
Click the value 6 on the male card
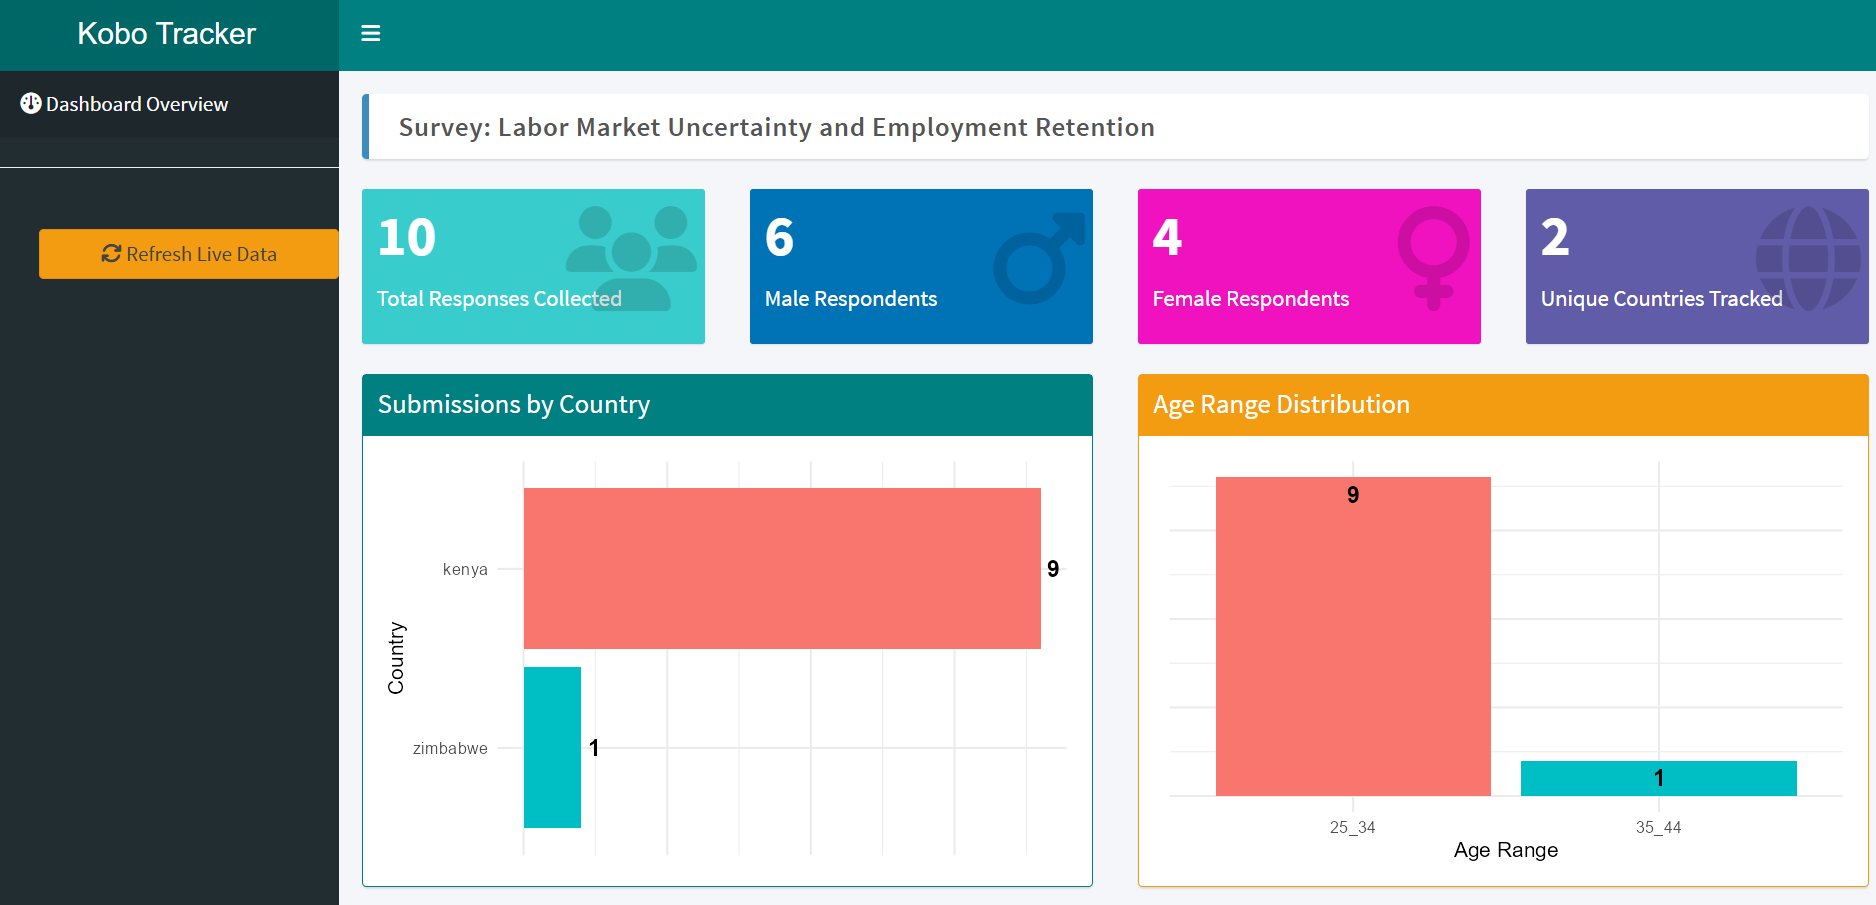(x=779, y=238)
